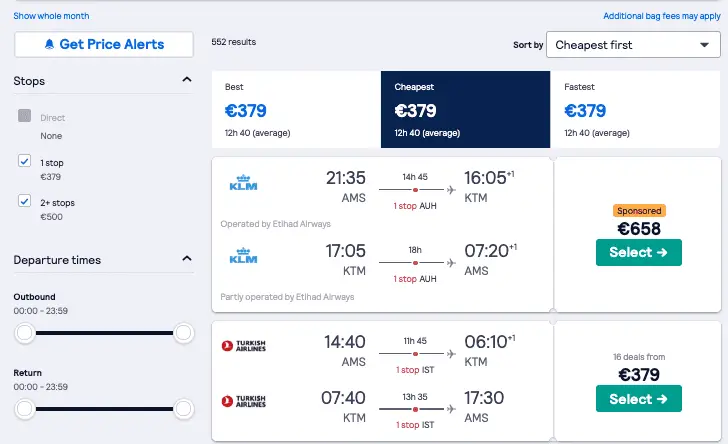Click the KLM logo on the outbound flight
This screenshot has width=728, height=444.
[243, 183]
